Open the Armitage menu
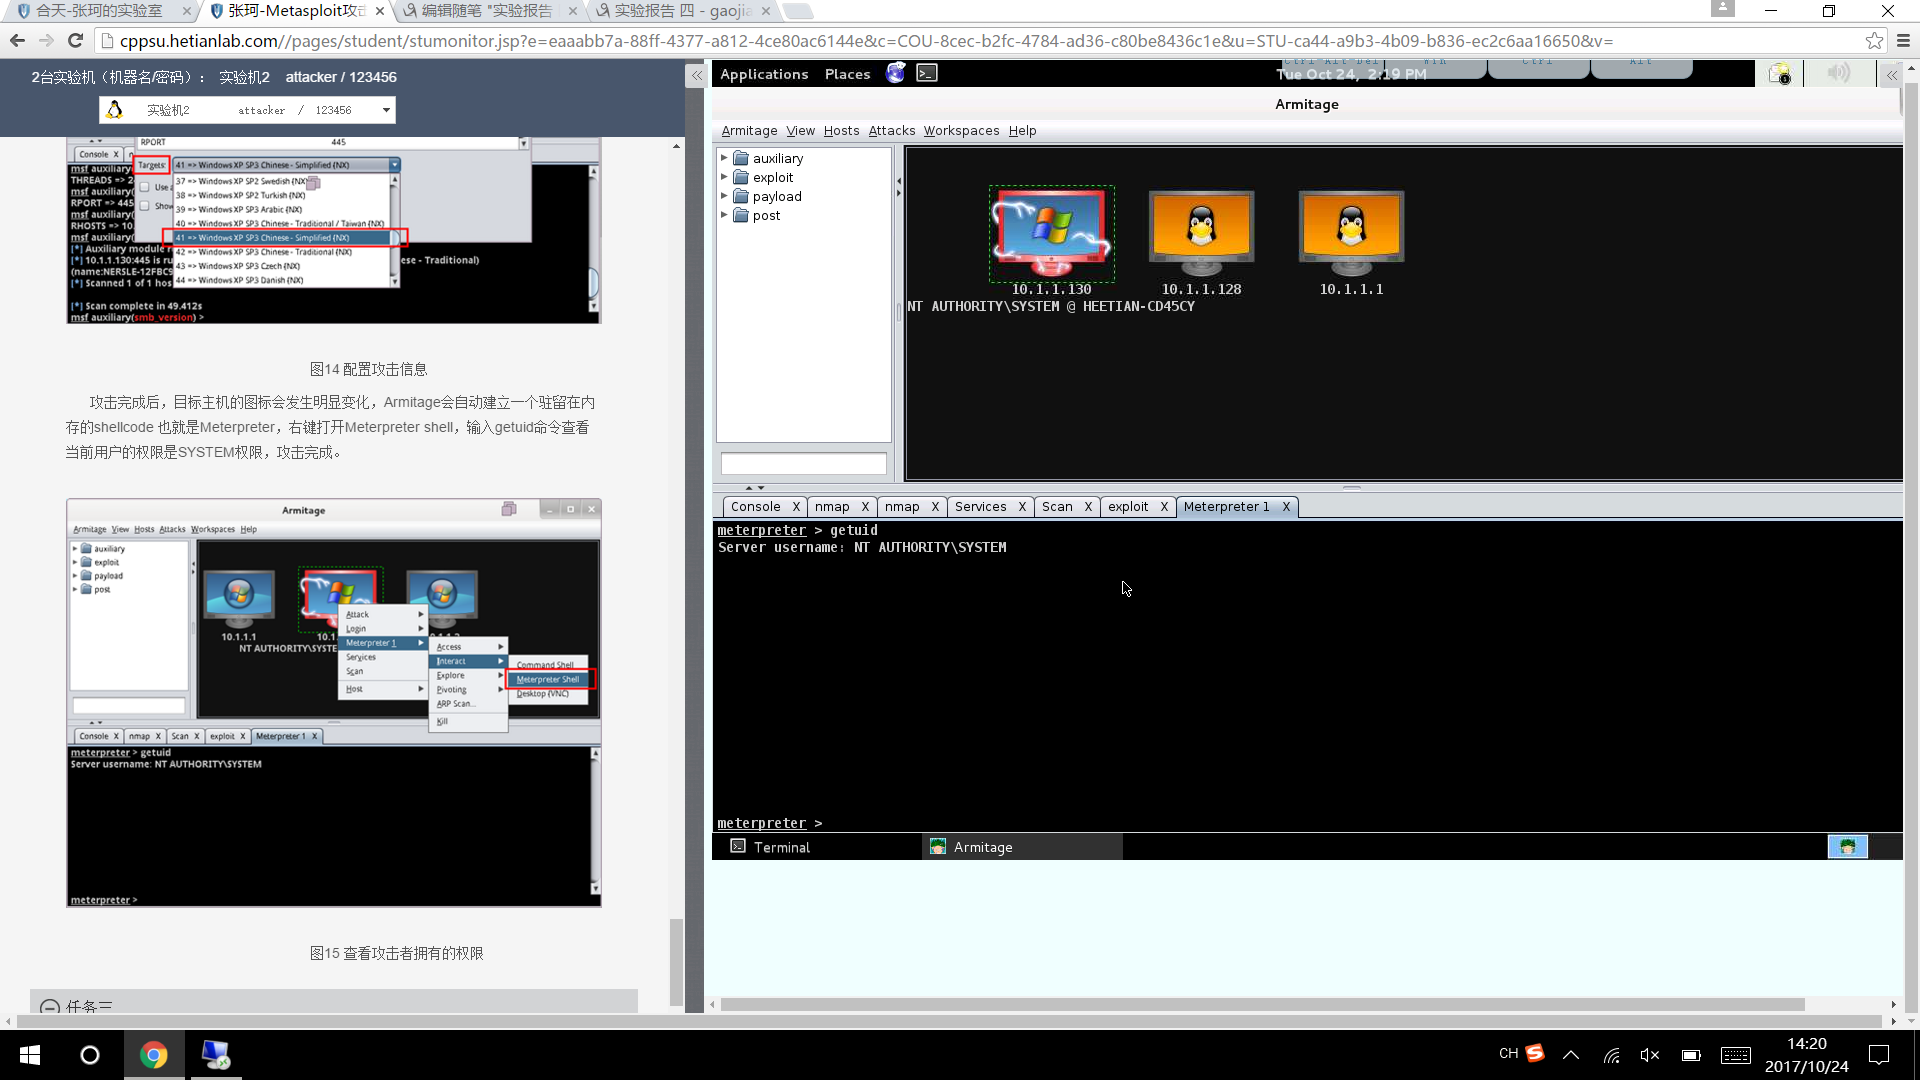This screenshot has width=1920, height=1080. coord(749,131)
